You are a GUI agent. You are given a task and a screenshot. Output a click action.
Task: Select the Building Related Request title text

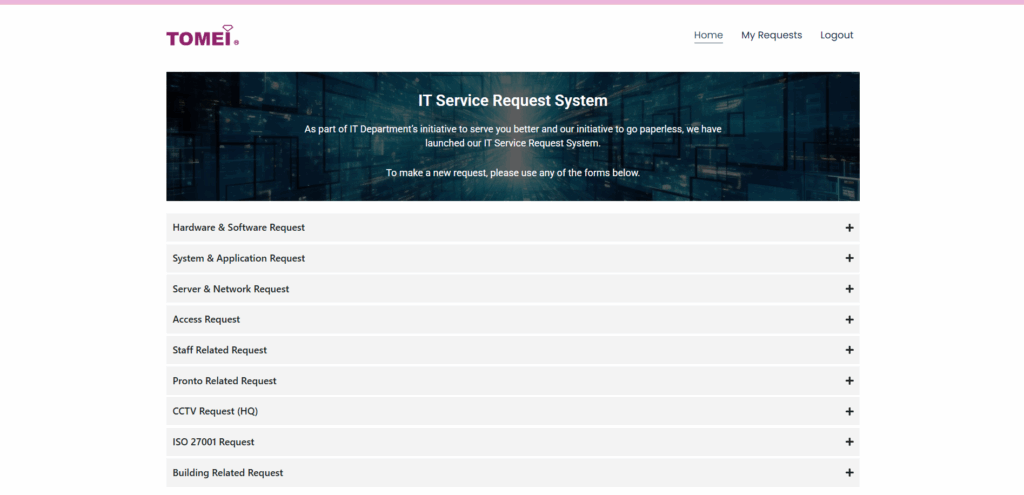point(227,473)
